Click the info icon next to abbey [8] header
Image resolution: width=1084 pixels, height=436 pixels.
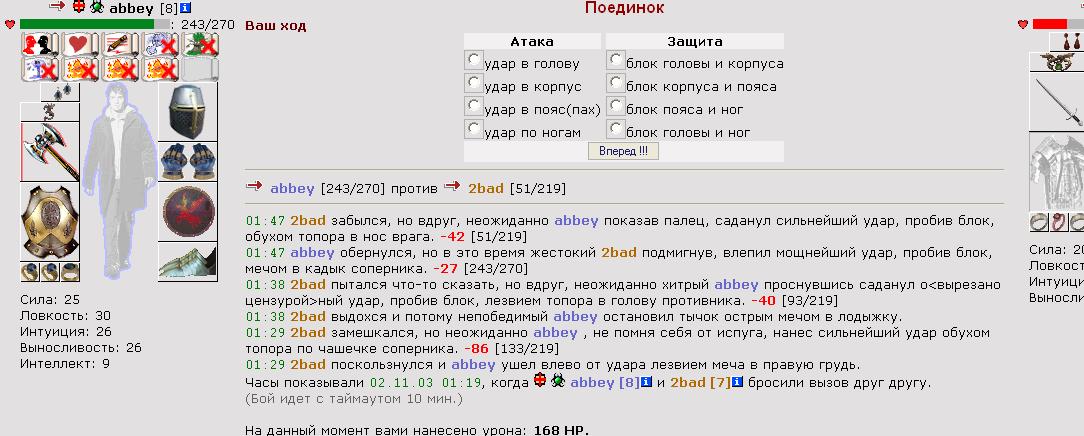[185, 8]
